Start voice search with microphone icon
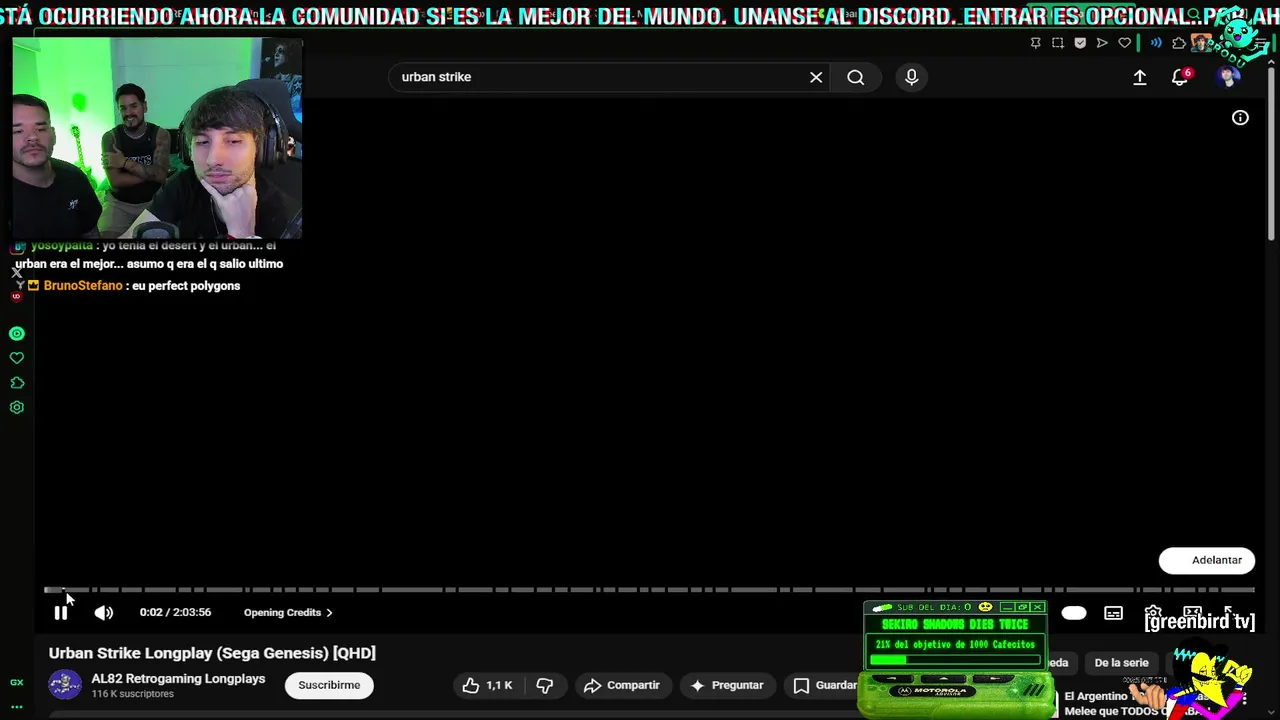 tap(911, 77)
